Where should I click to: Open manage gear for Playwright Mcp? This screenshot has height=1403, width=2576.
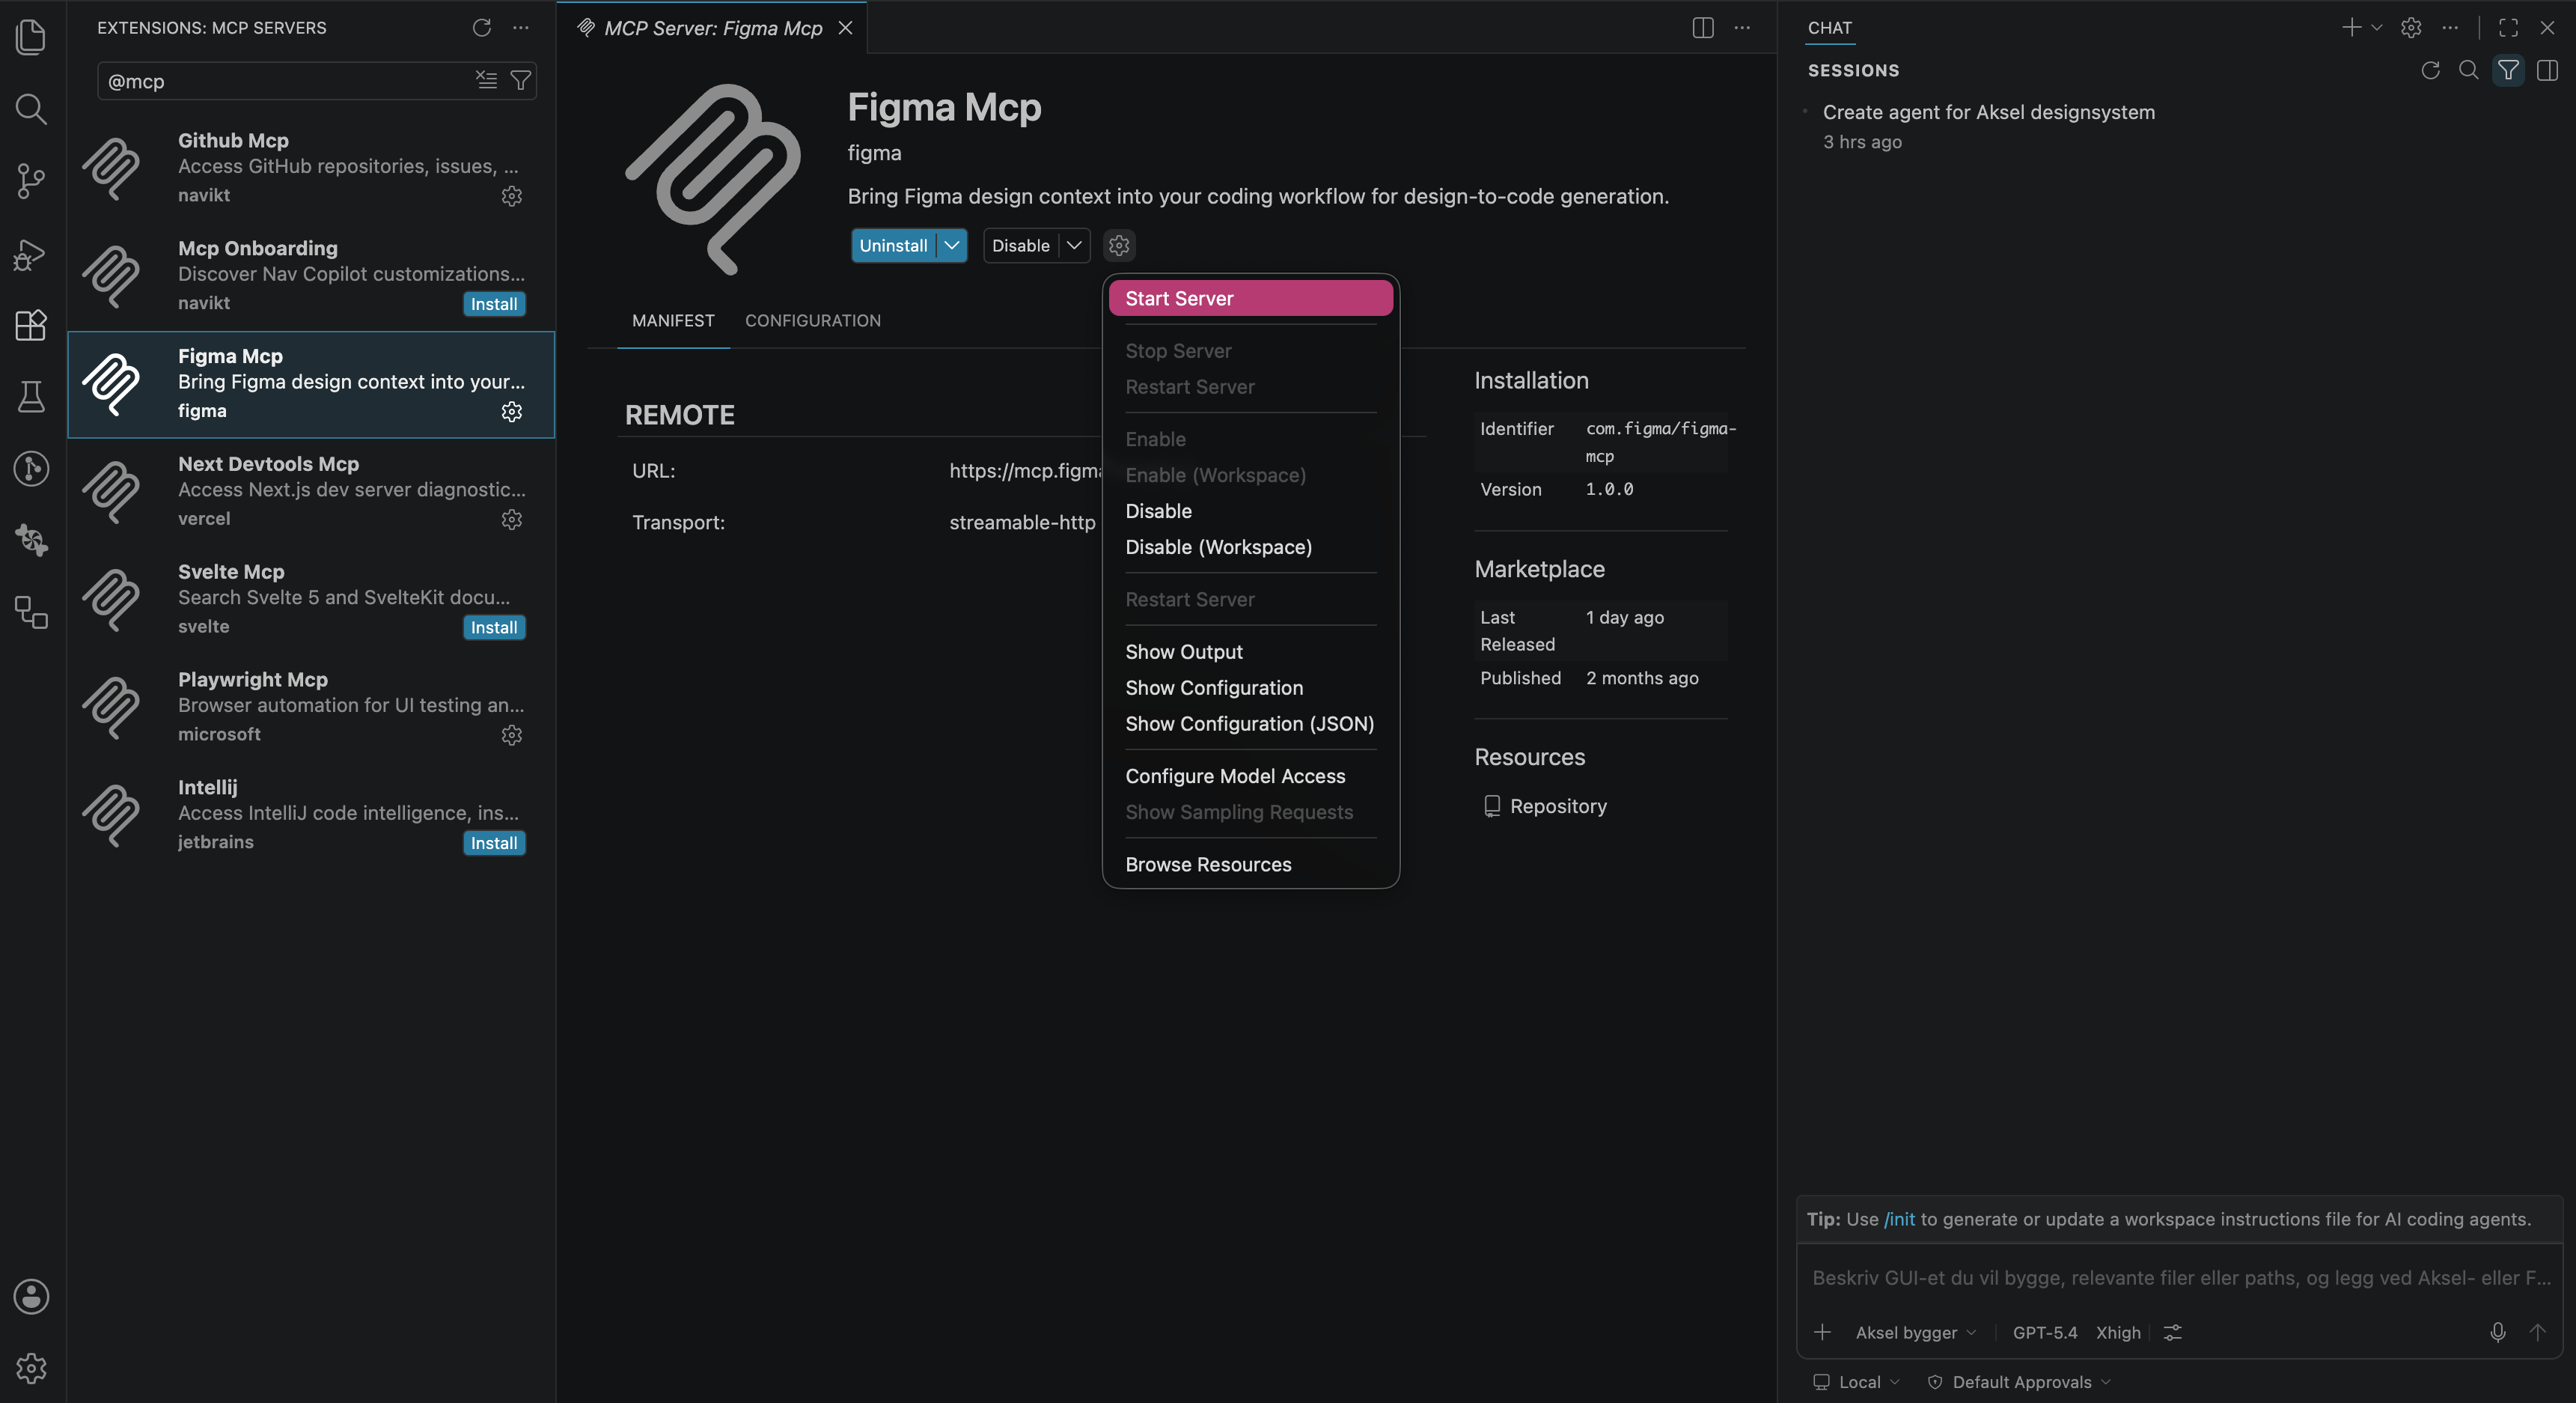[512, 735]
